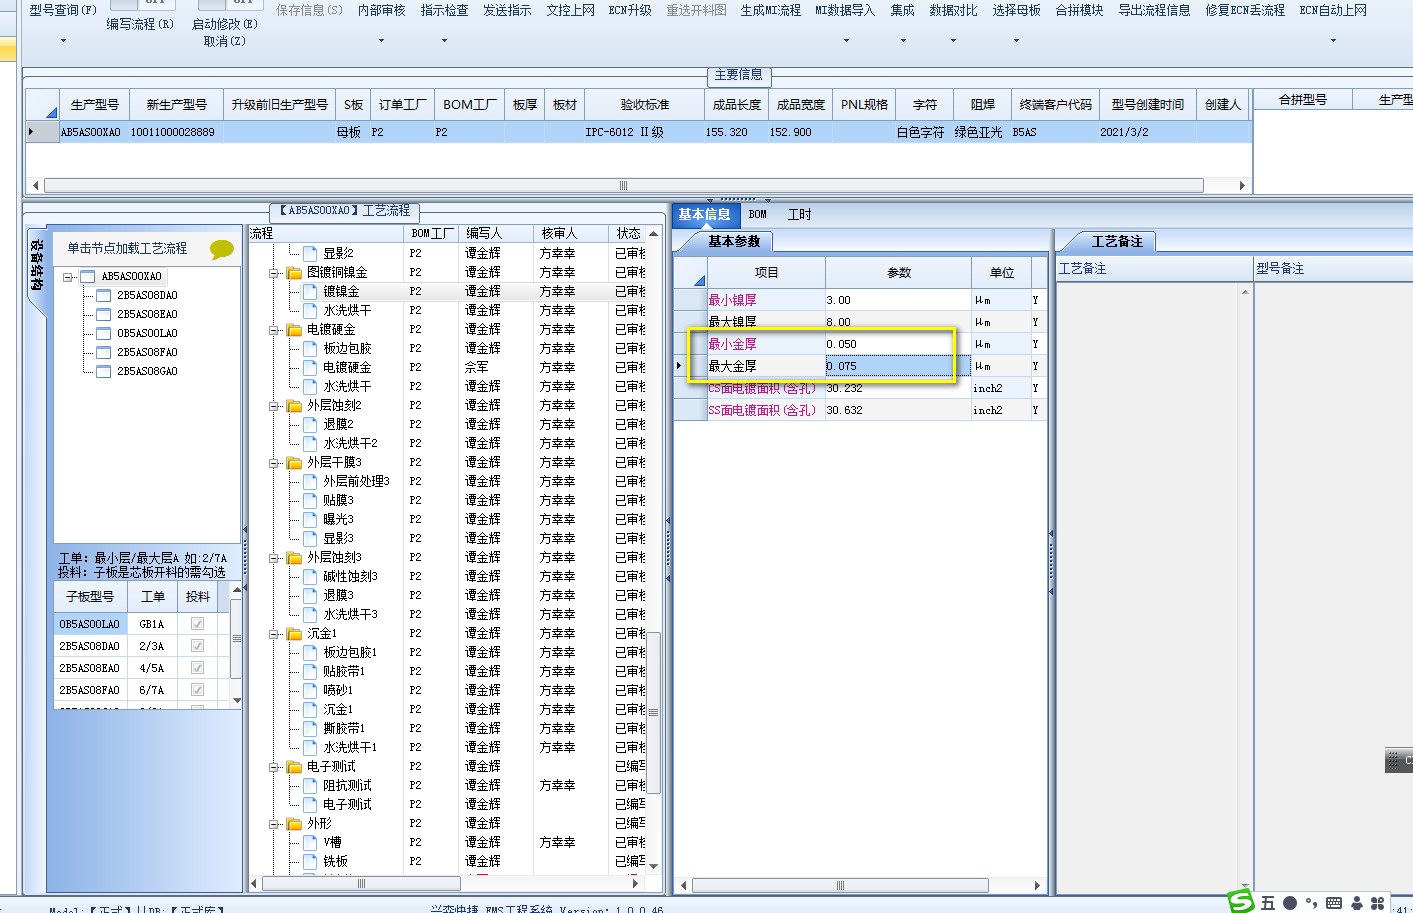The height and width of the screenshot is (913, 1413).
Task: Collapse the 外层蚀刻3 folder
Action: (x=274, y=557)
